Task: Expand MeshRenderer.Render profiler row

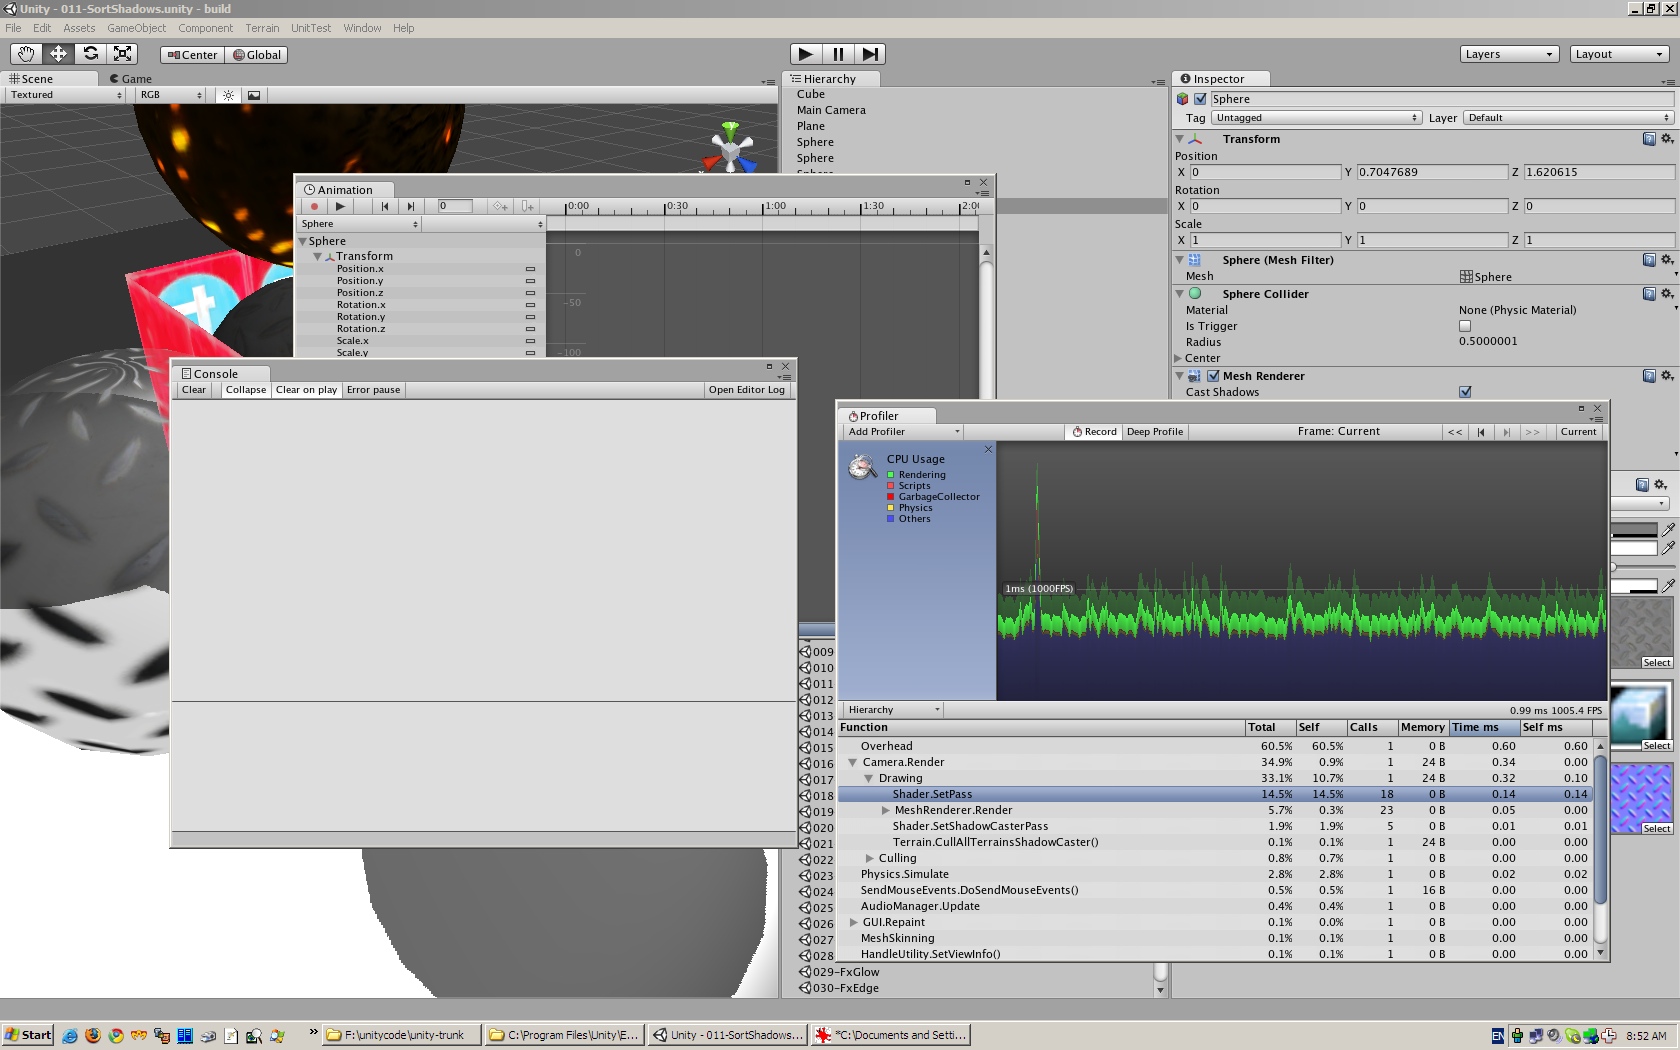Action: (x=885, y=810)
